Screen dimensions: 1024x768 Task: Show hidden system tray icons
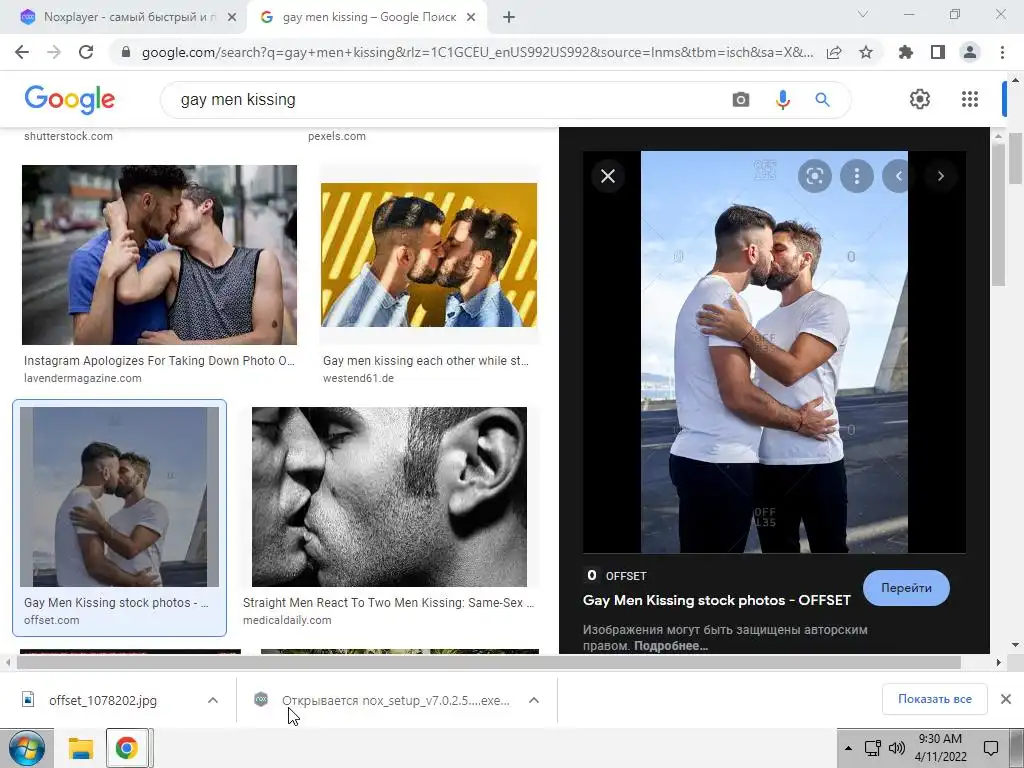(848, 748)
